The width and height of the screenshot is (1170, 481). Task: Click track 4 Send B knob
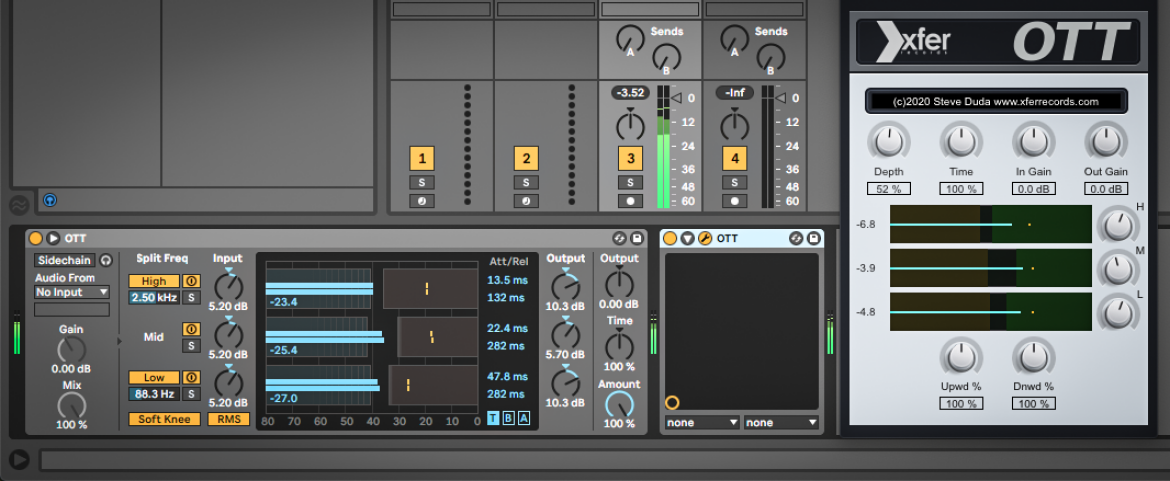771,57
